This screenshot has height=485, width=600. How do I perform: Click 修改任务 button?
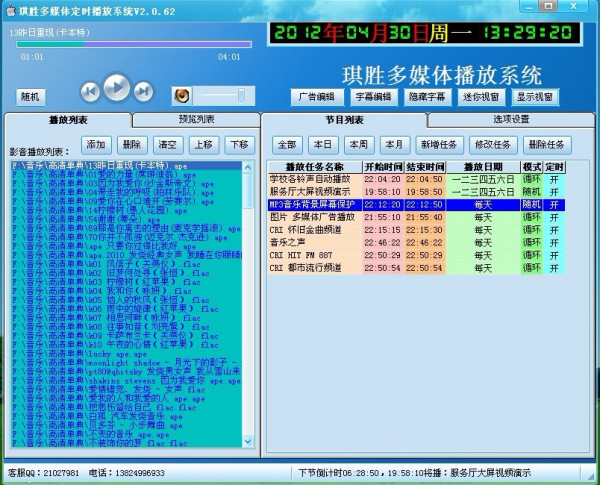click(493, 145)
